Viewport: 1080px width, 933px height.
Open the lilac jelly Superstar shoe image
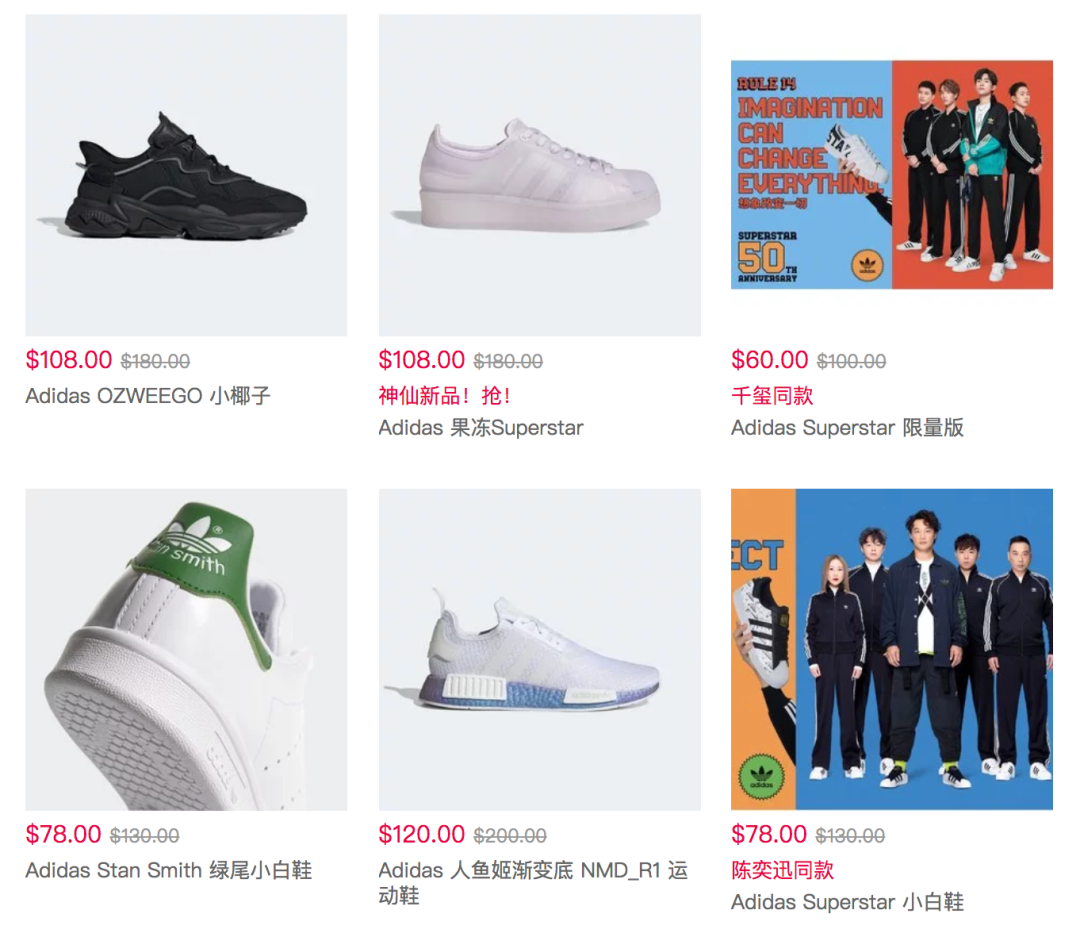point(539,175)
